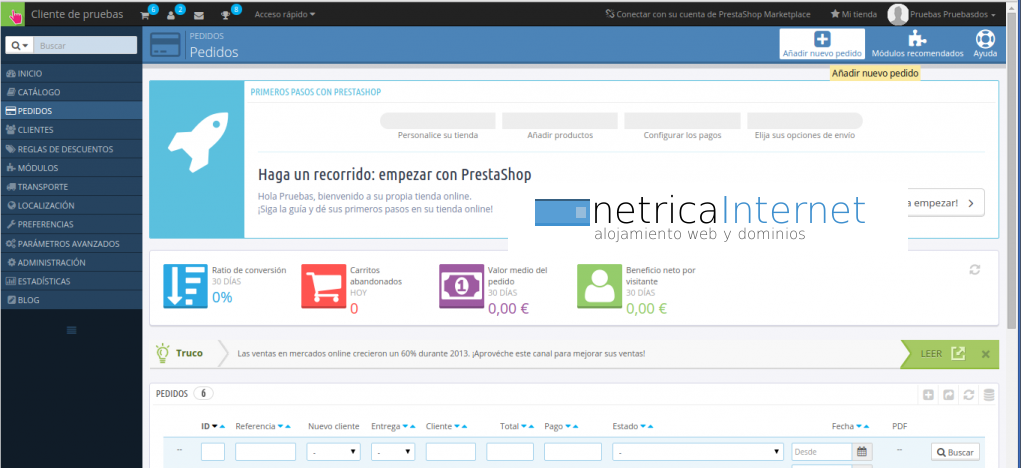Open the Entrega filter dropdown

tap(393, 452)
